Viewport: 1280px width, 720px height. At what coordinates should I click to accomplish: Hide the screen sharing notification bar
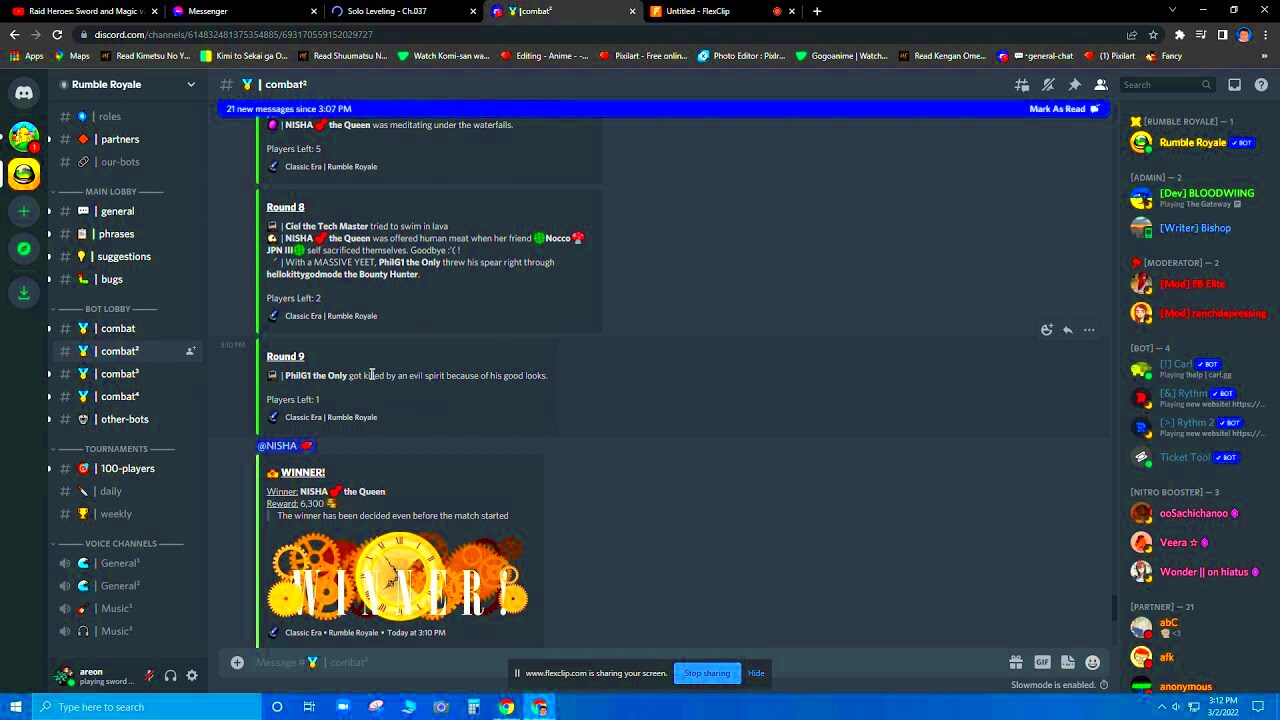pos(756,673)
